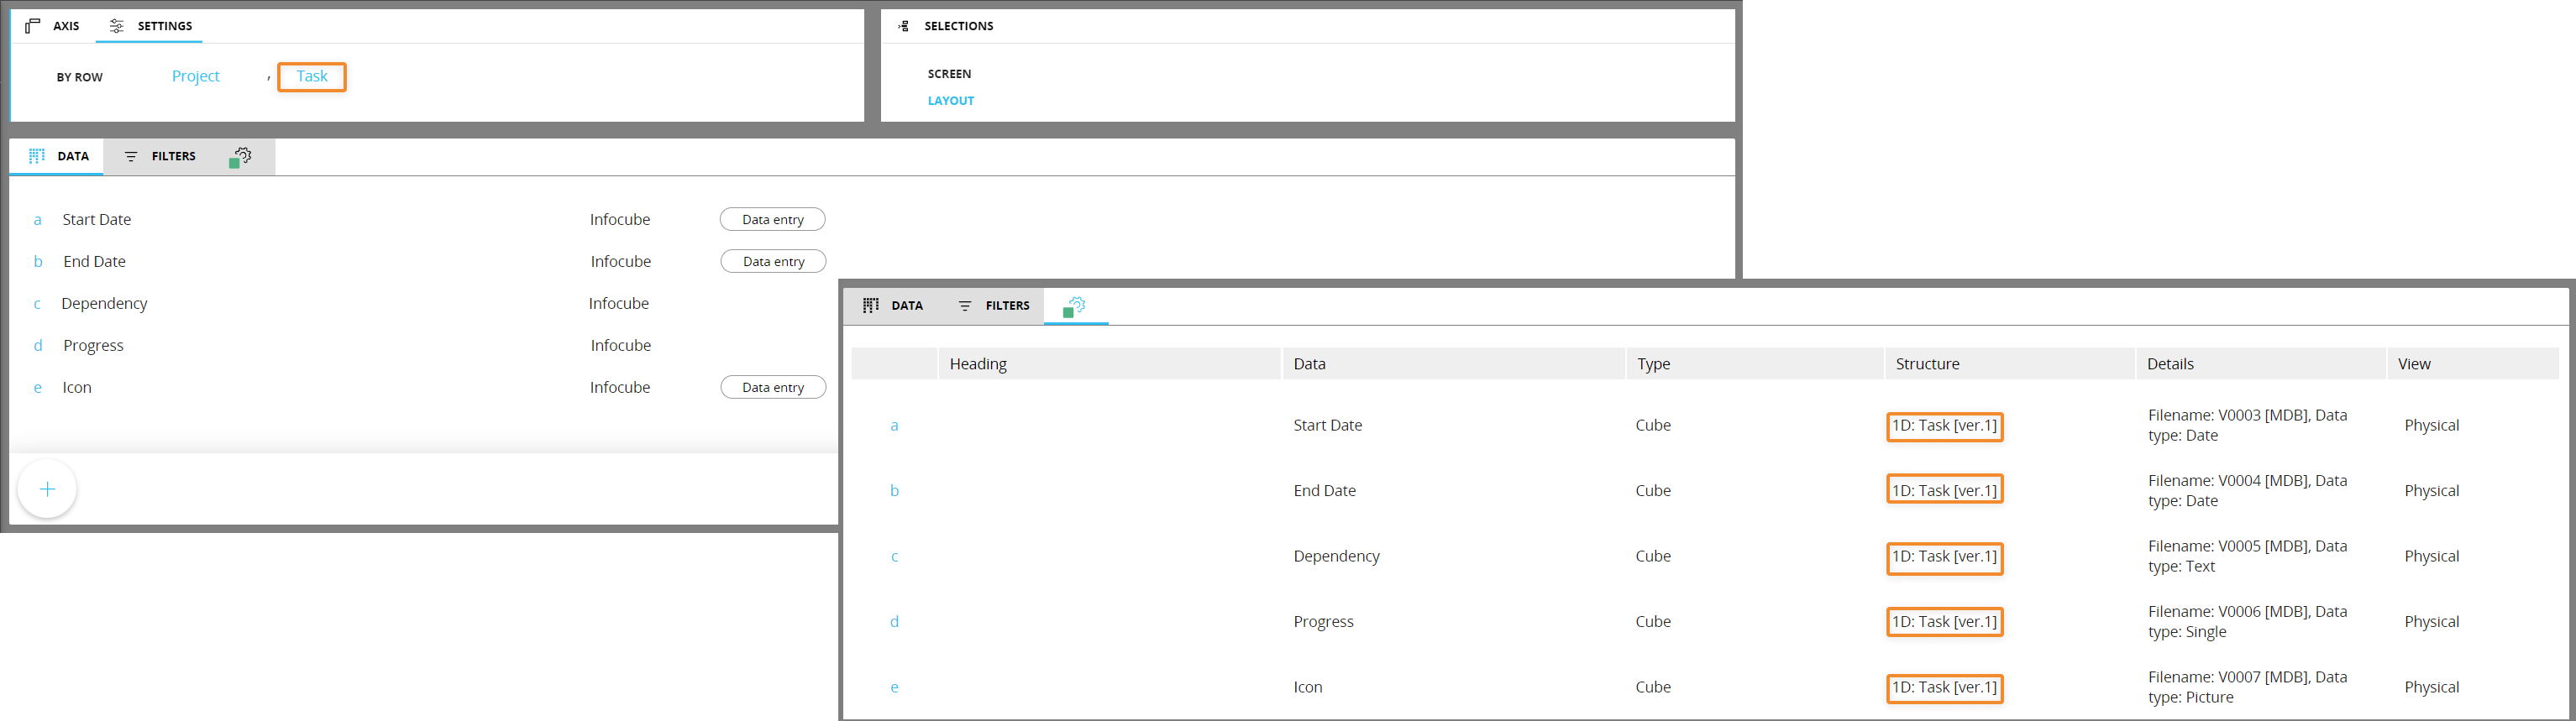Select block letter c in left data list

click(x=37, y=304)
